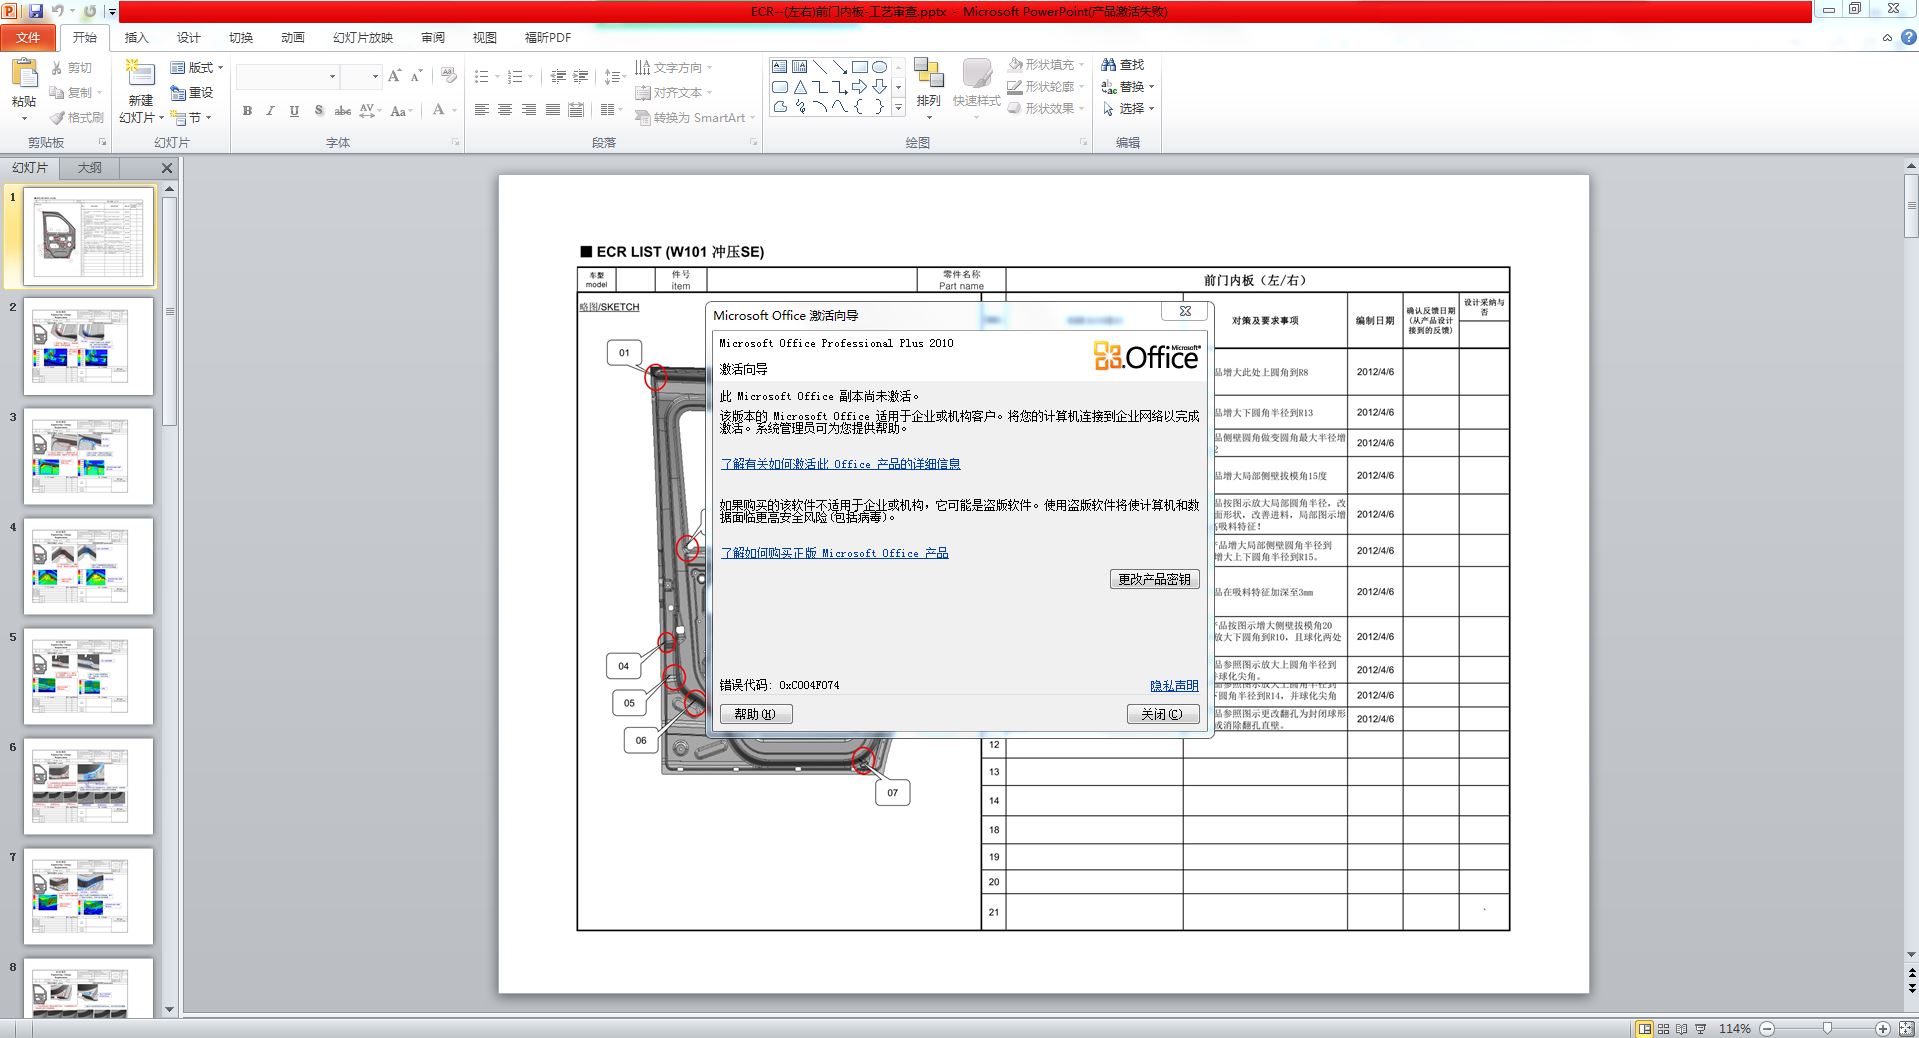Toggle Align Text Left
This screenshot has height=1038, width=1919.
pyautogui.click(x=481, y=110)
